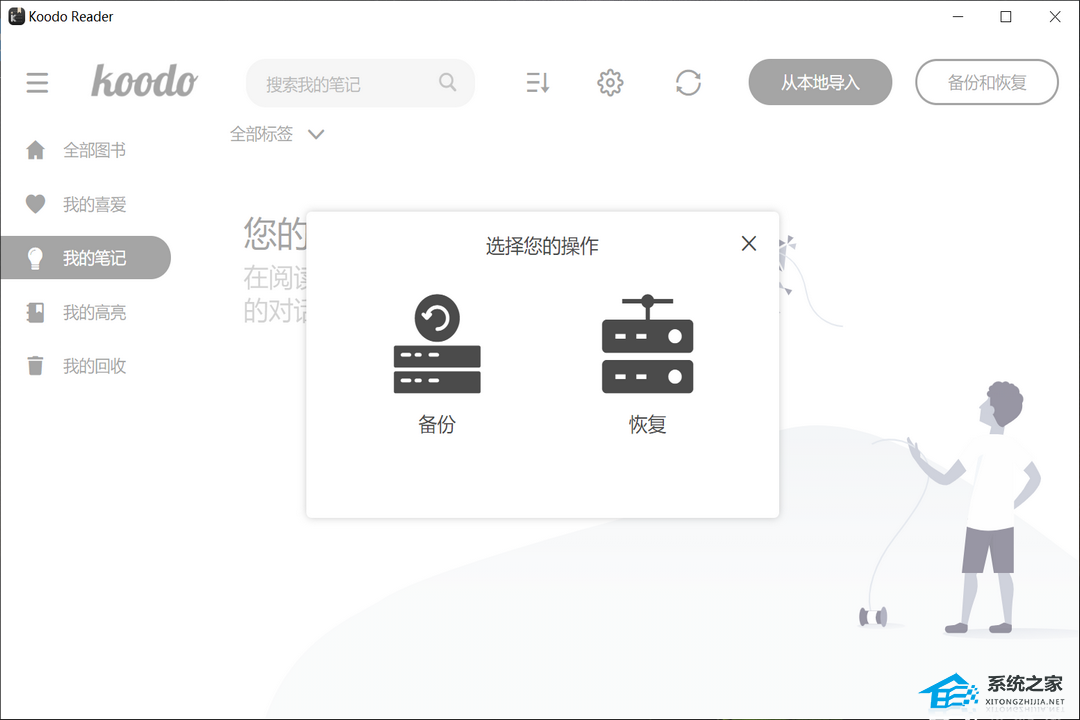Go to 我的喜爱 section
1080x720 pixels.
pos(85,204)
